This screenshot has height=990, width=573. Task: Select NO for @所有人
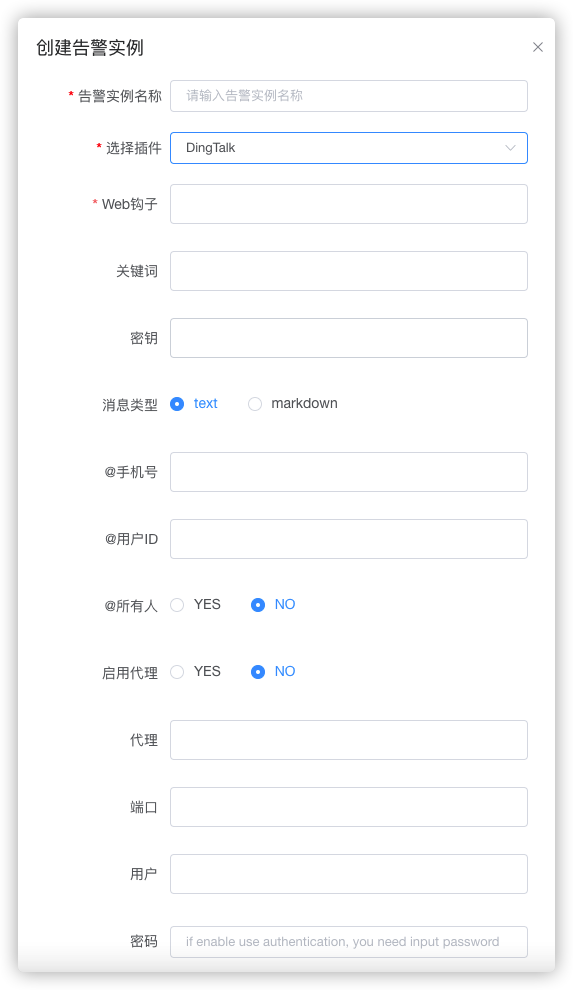coord(258,605)
